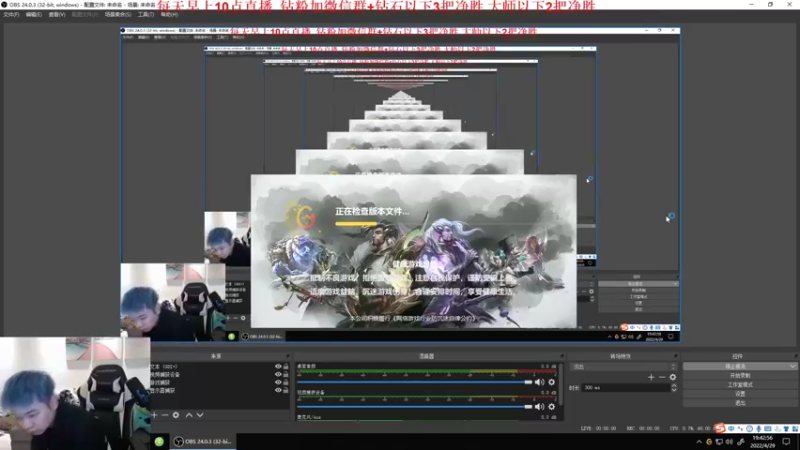Adjust transition duration stepper arrows
This screenshot has height=450, width=800.
[674, 388]
